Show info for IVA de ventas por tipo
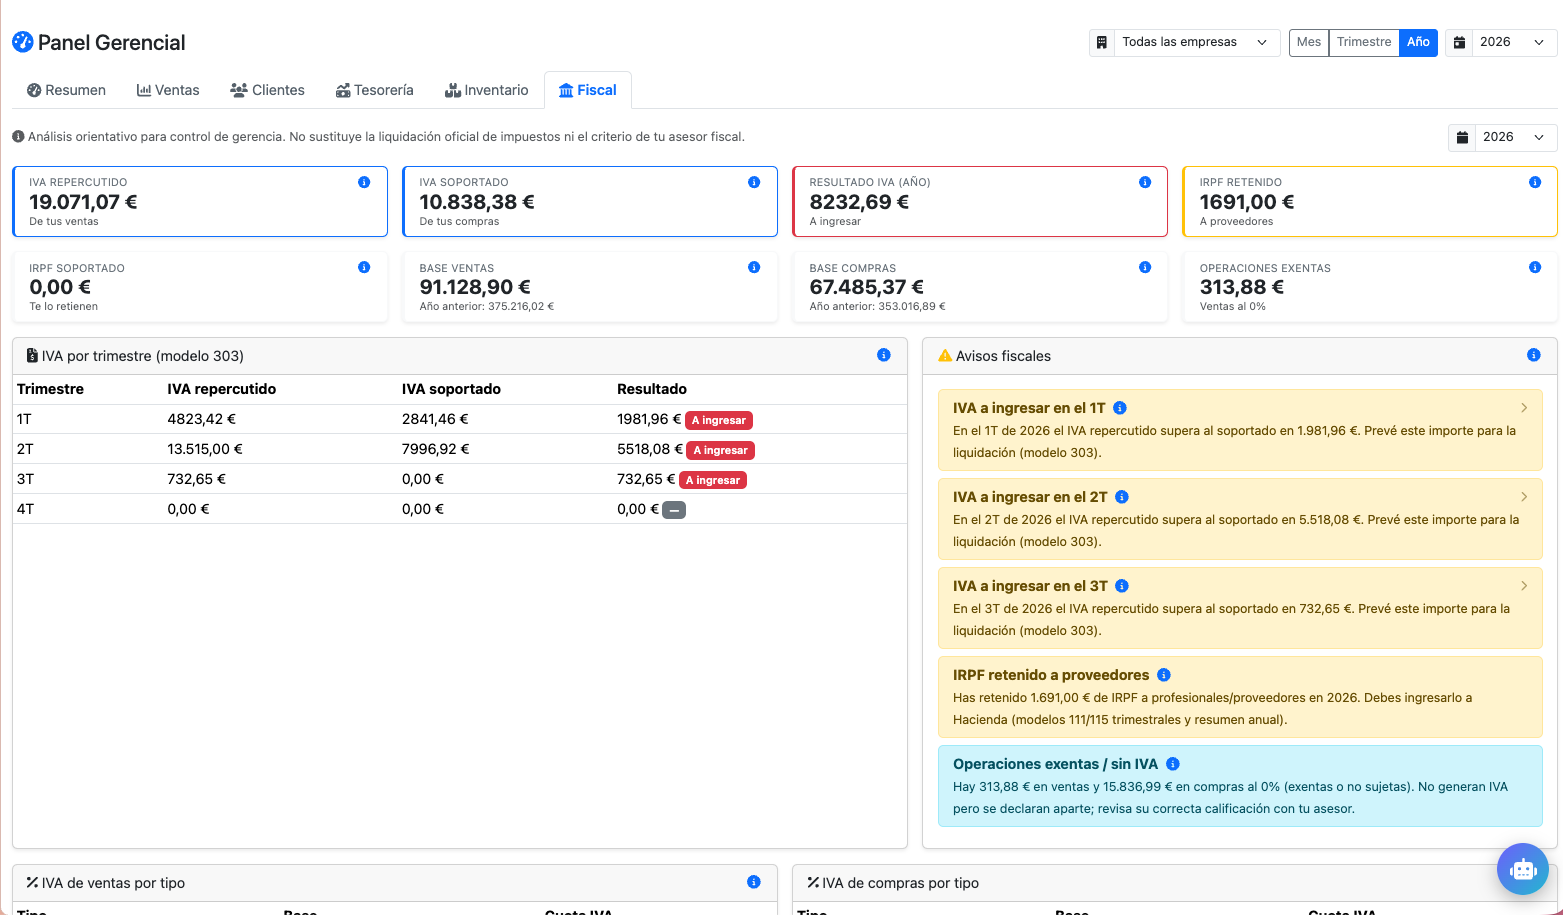1563x915 pixels. [753, 882]
